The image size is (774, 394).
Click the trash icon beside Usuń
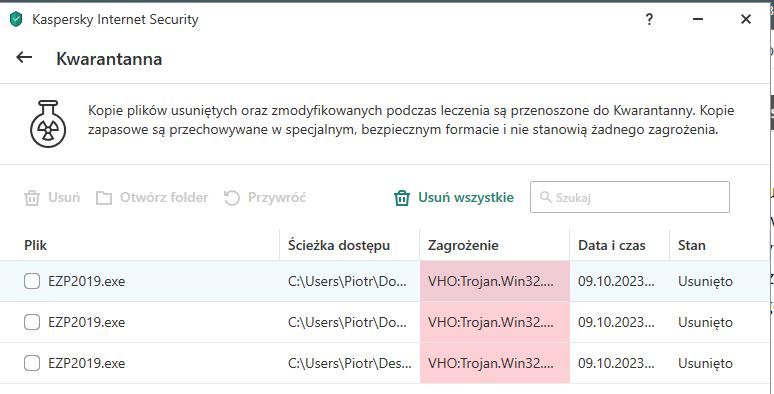pyautogui.click(x=32, y=198)
